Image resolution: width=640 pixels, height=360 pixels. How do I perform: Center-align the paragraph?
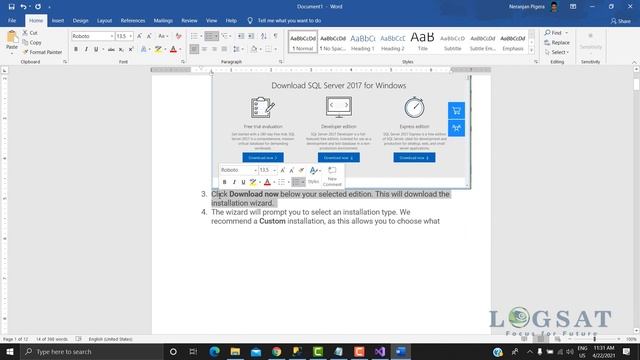[x=204, y=49]
